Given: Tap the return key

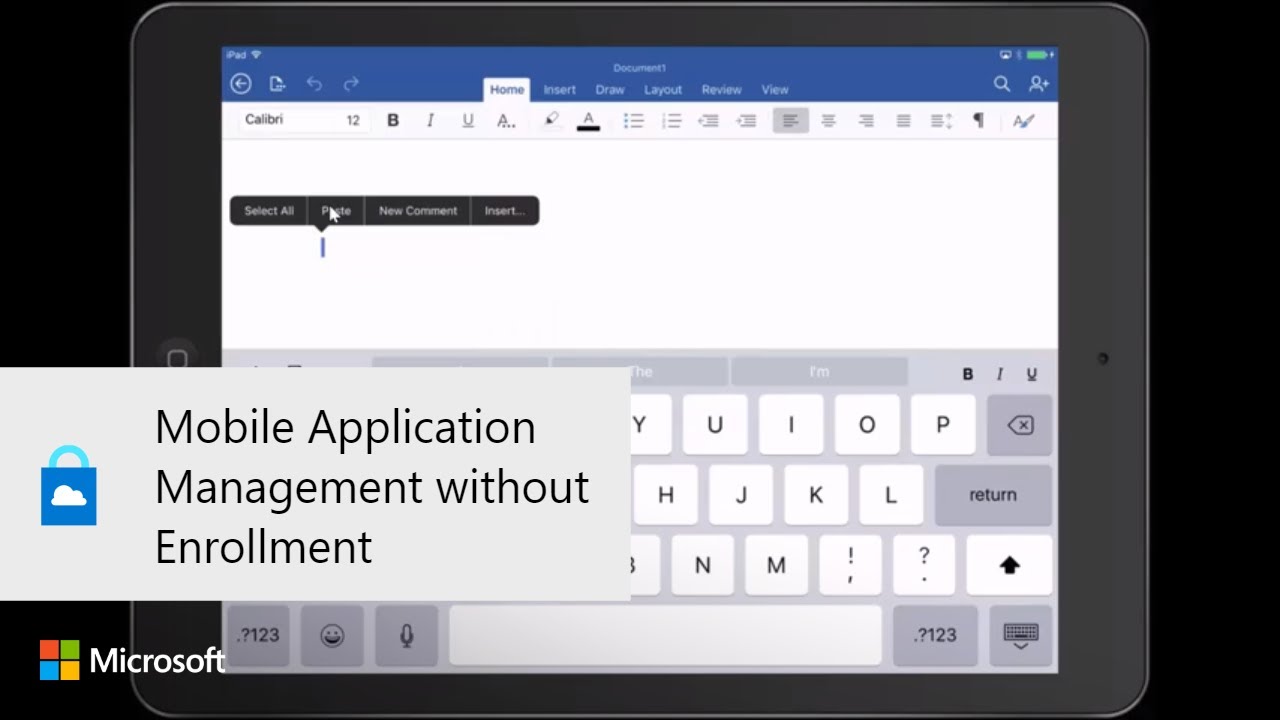Looking at the screenshot, I should point(992,495).
